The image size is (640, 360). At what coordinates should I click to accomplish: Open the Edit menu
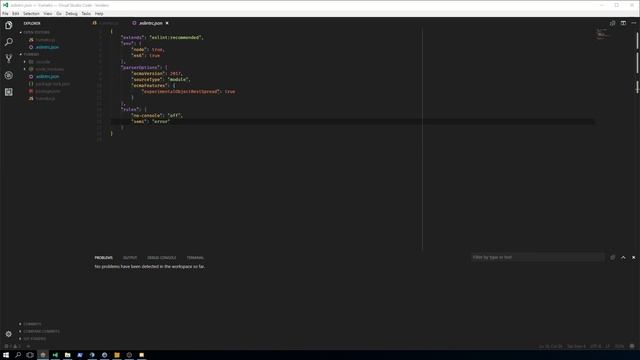click(16, 13)
